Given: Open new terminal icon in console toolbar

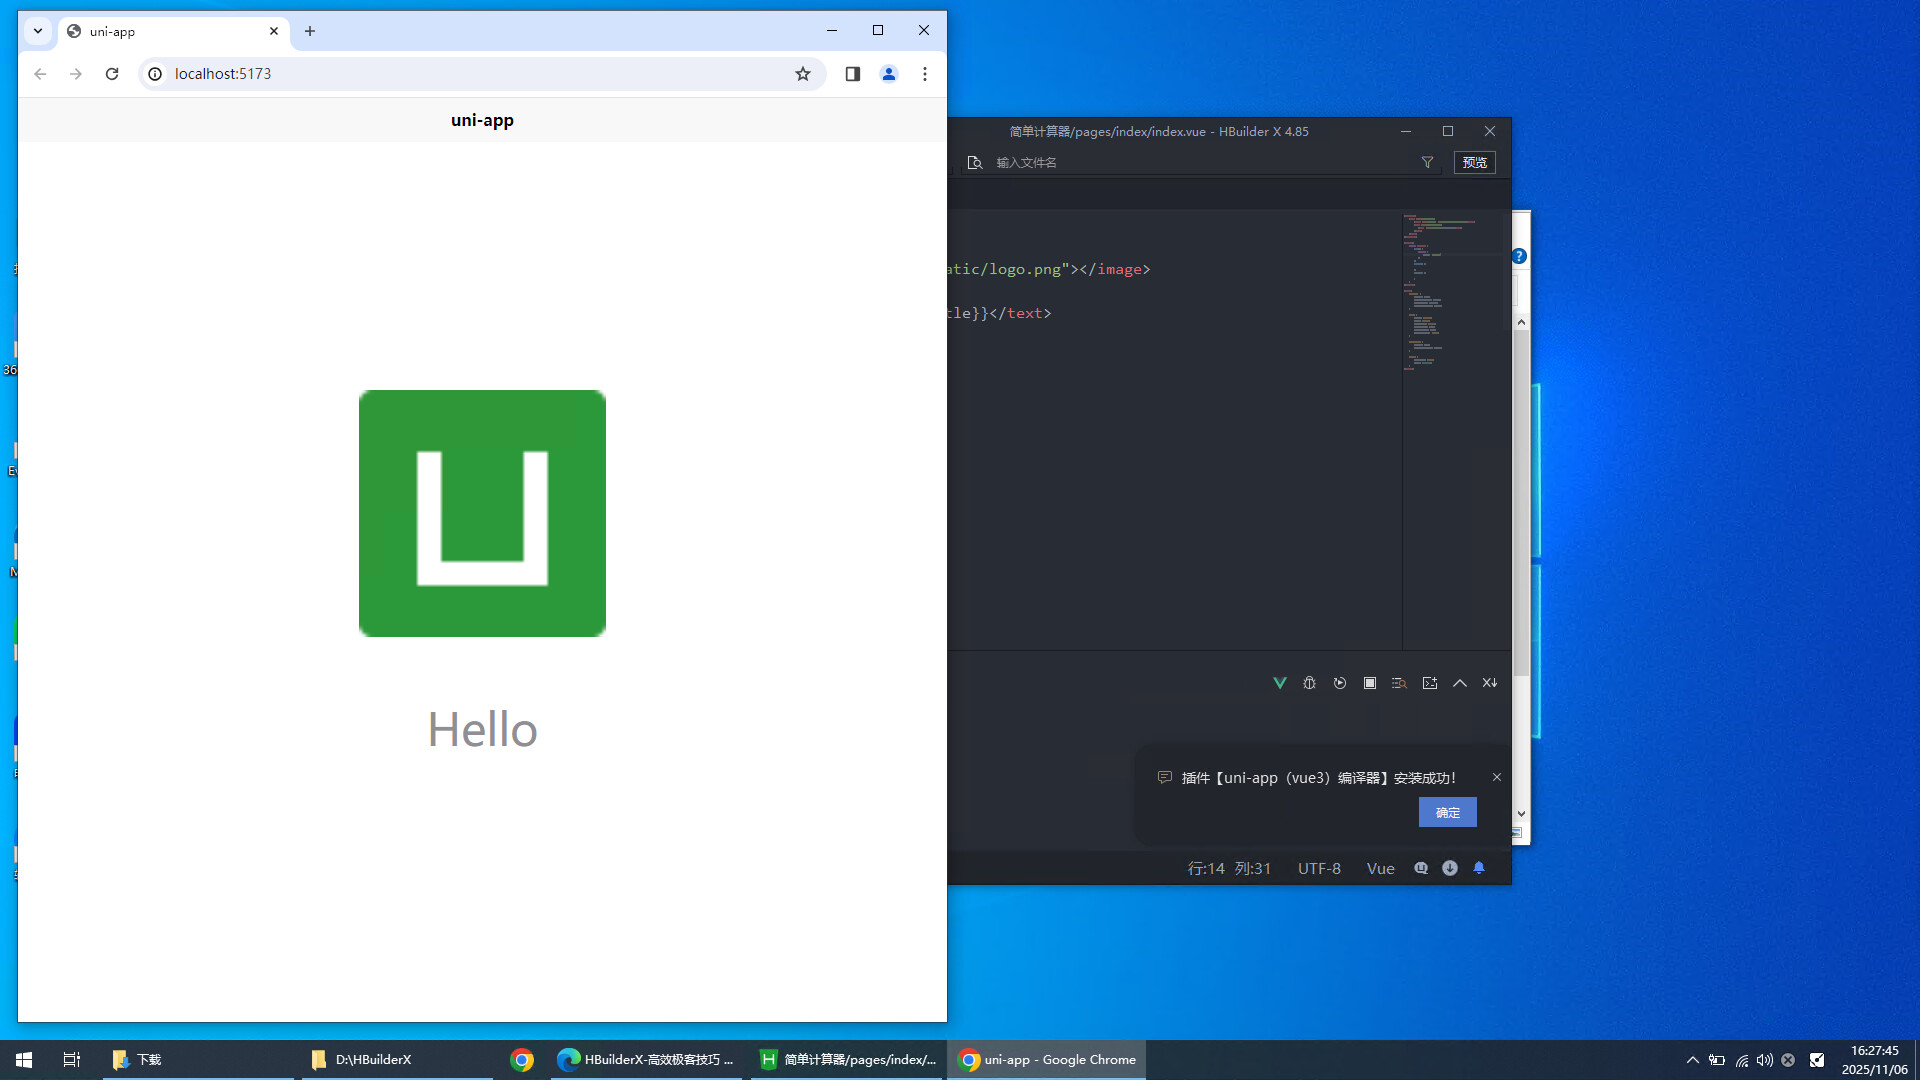Looking at the screenshot, I should 1430,683.
